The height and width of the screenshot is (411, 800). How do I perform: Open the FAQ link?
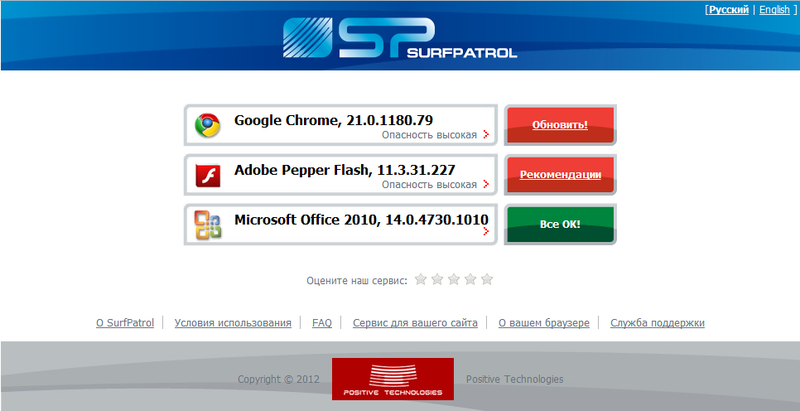pyautogui.click(x=322, y=323)
